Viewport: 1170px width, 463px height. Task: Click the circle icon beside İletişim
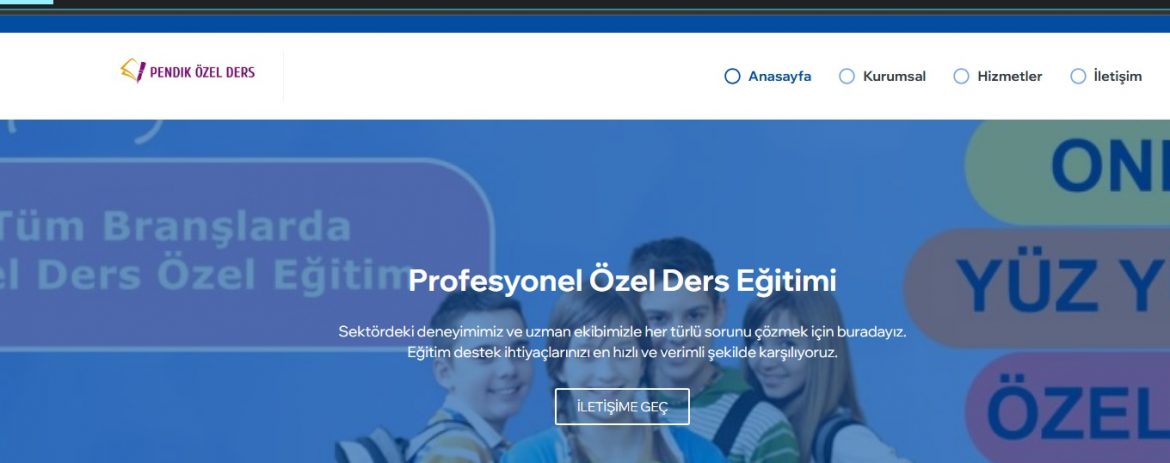tap(1077, 76)
